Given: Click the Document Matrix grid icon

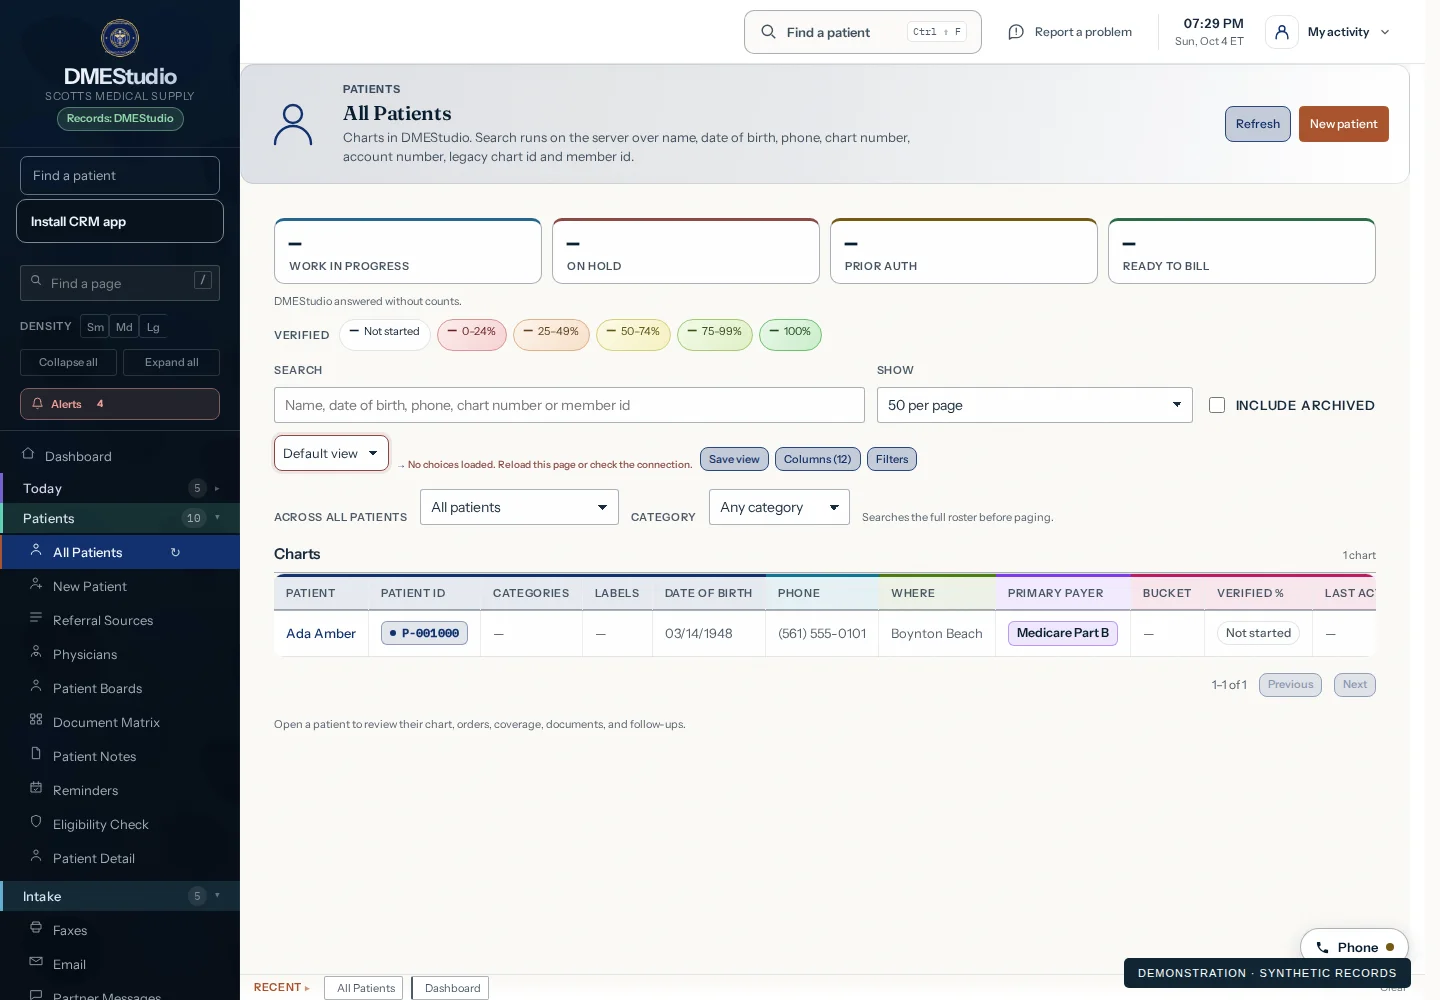Looking at the screenshot, I should [x=36, y=720].
